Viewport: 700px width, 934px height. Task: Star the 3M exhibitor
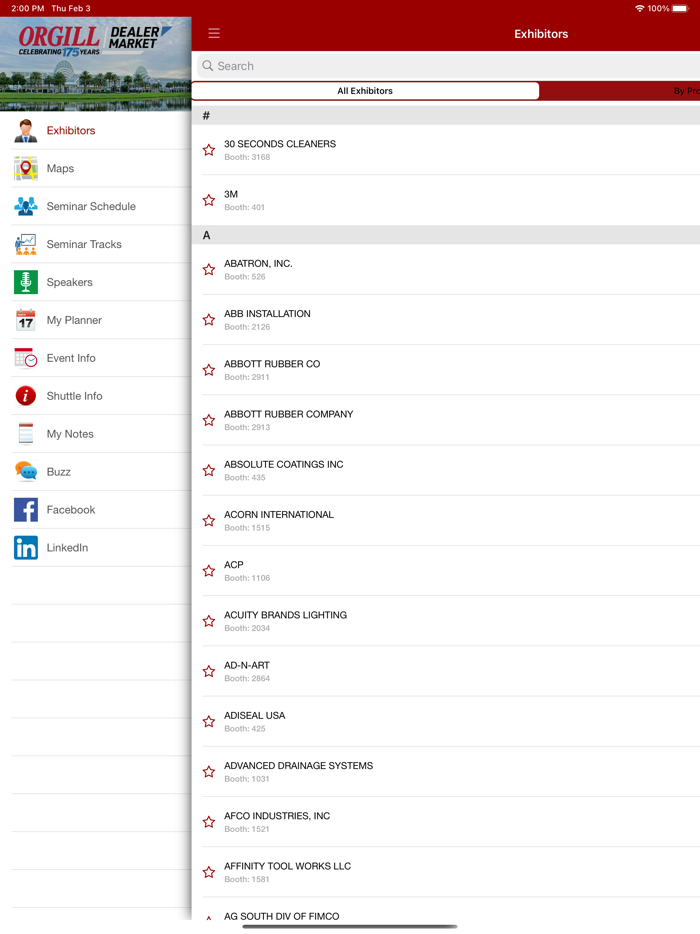(209, 200)
